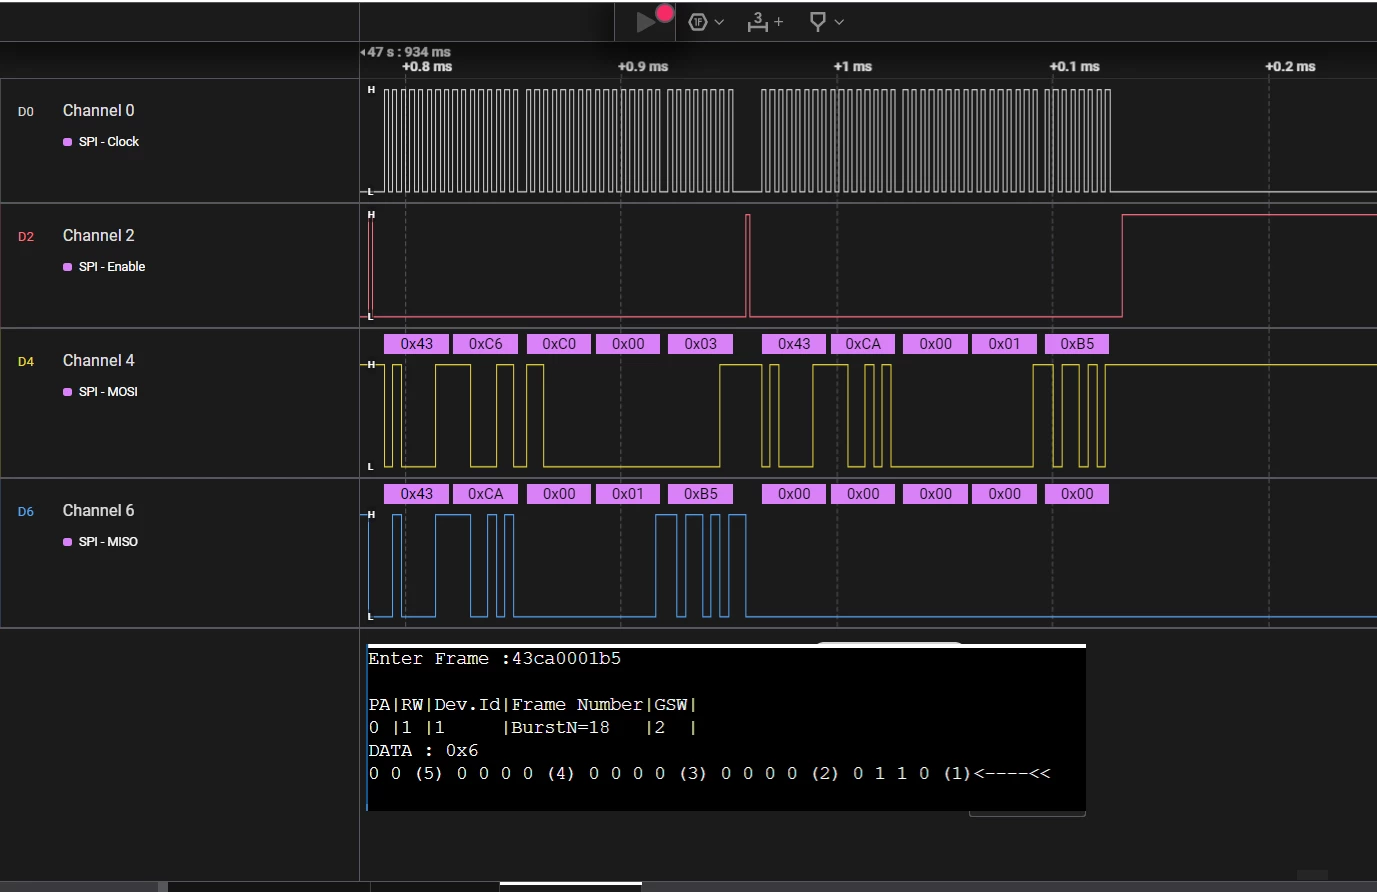Select the MOSI 0xC6 decoded byte bubble
Viewport: 1377px width, 892px height.
[x=485, y=344]
